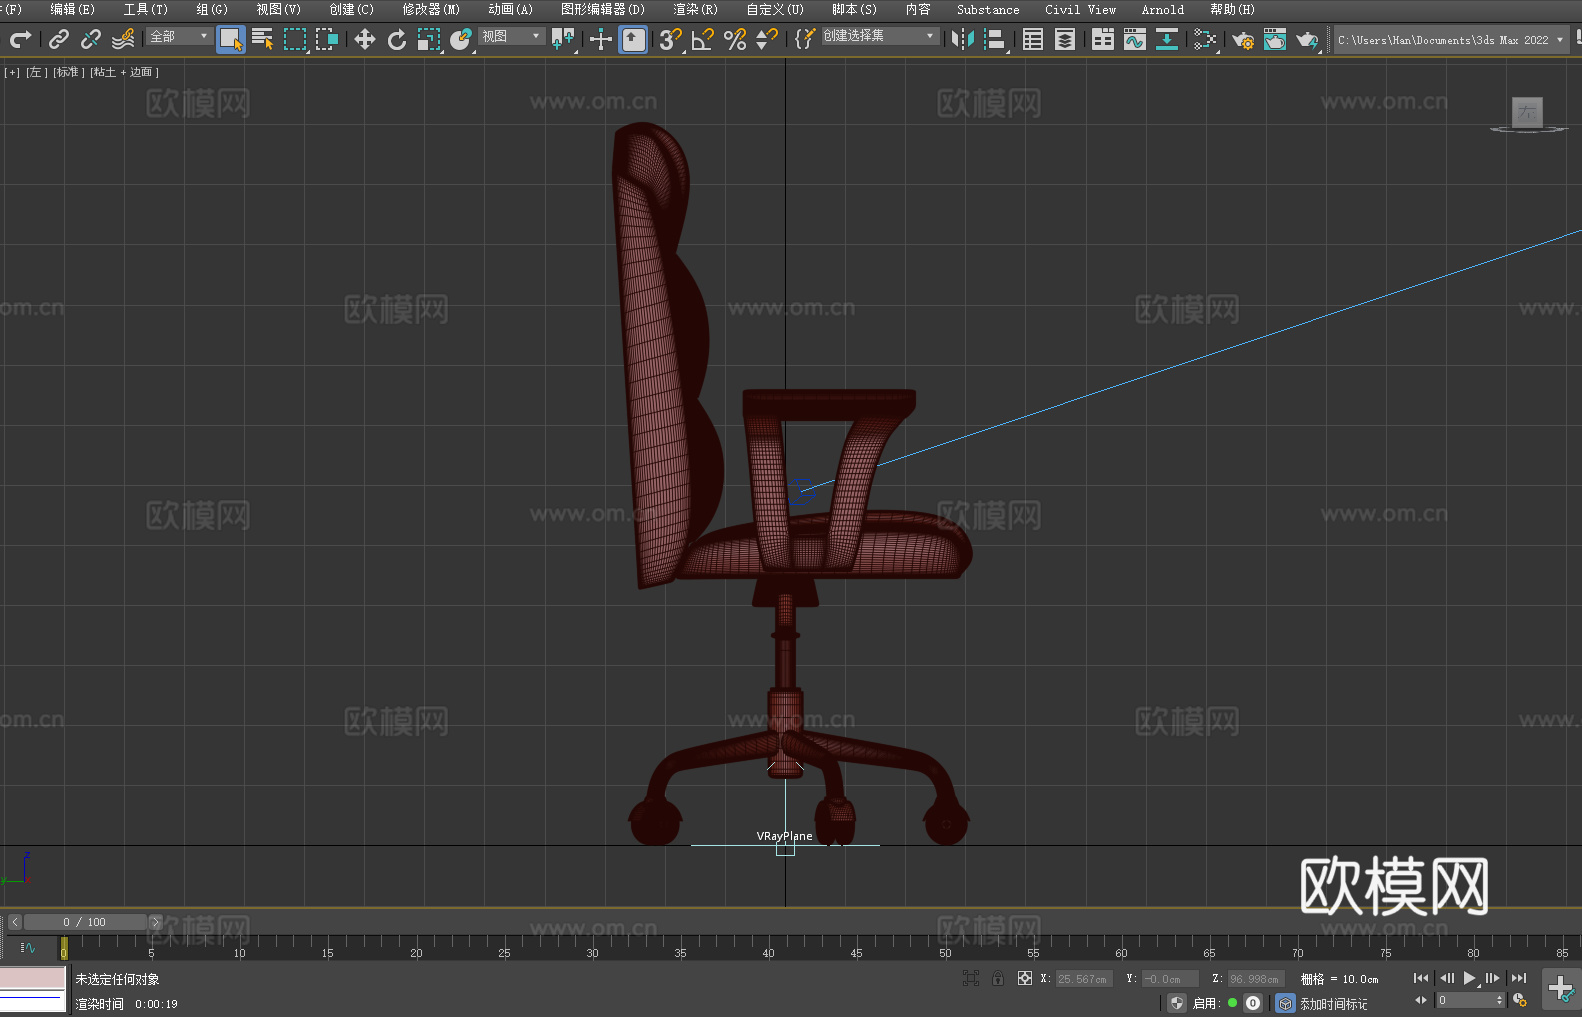Open Render Setup teapot-gear icon
Image resolution: width=1582 pixels, height=1017 pixels.
1243,39
